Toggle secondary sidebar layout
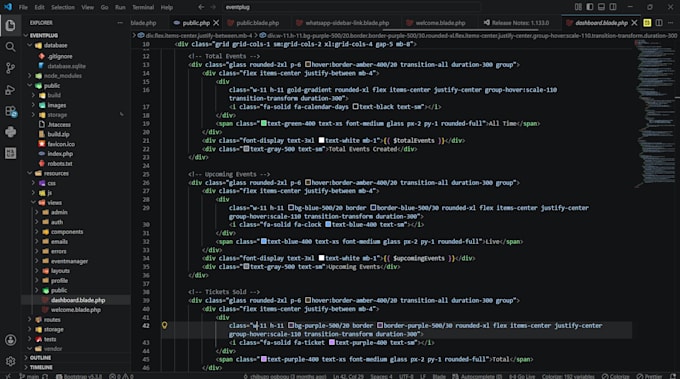 pyautogui.click(x=613, y=7)
